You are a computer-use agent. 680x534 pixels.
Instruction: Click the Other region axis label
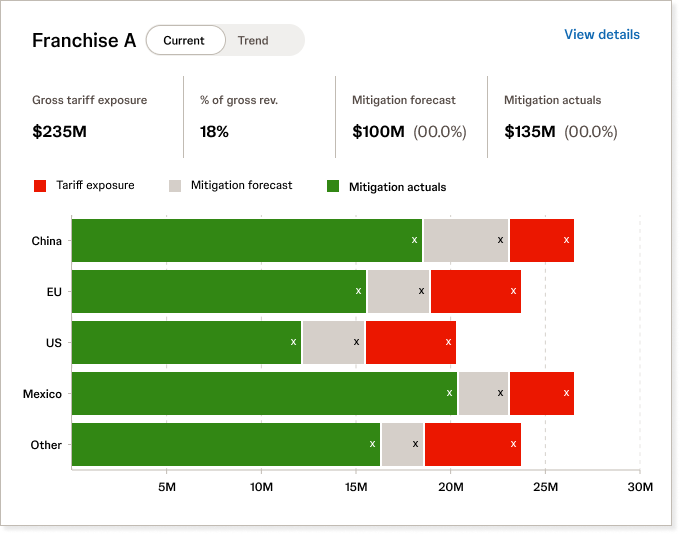pyautogui.click(x=46, y=445)
